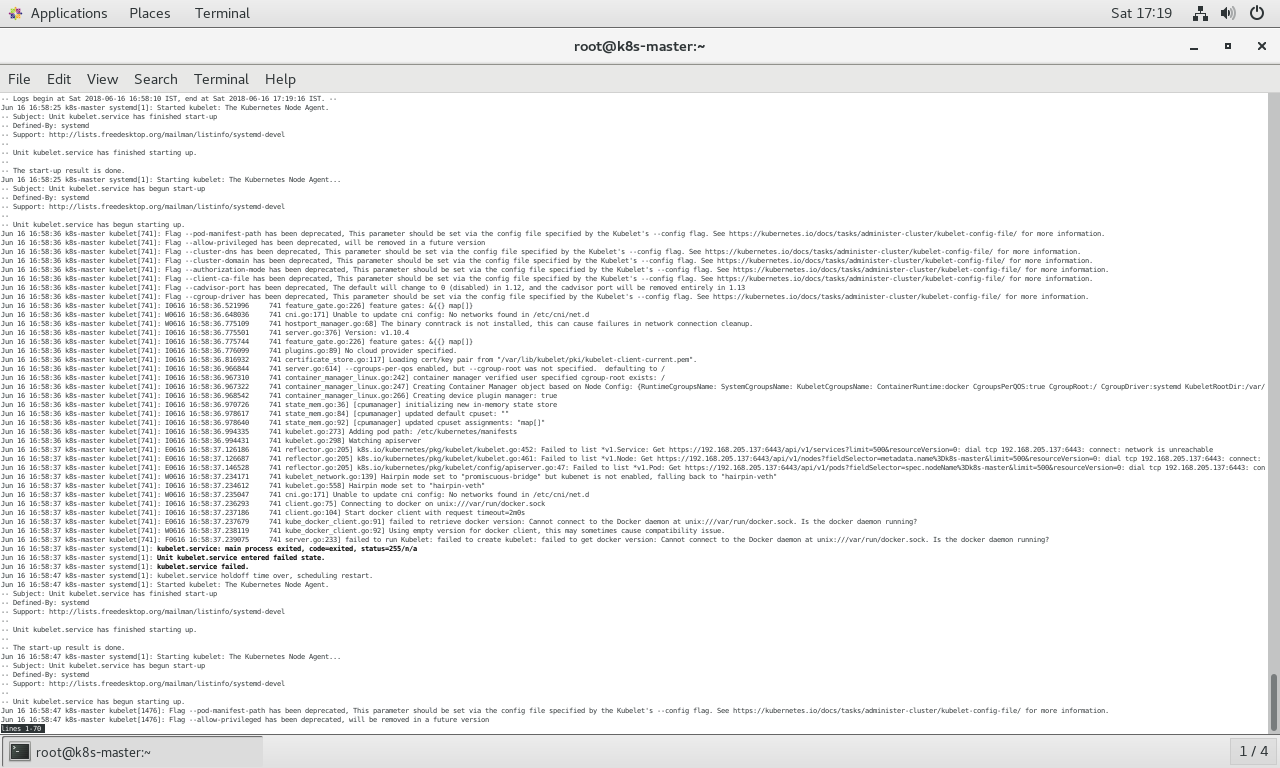
Task: Click 'kubelet.service holdoff time over' line
Action: (x=186, y=576)
